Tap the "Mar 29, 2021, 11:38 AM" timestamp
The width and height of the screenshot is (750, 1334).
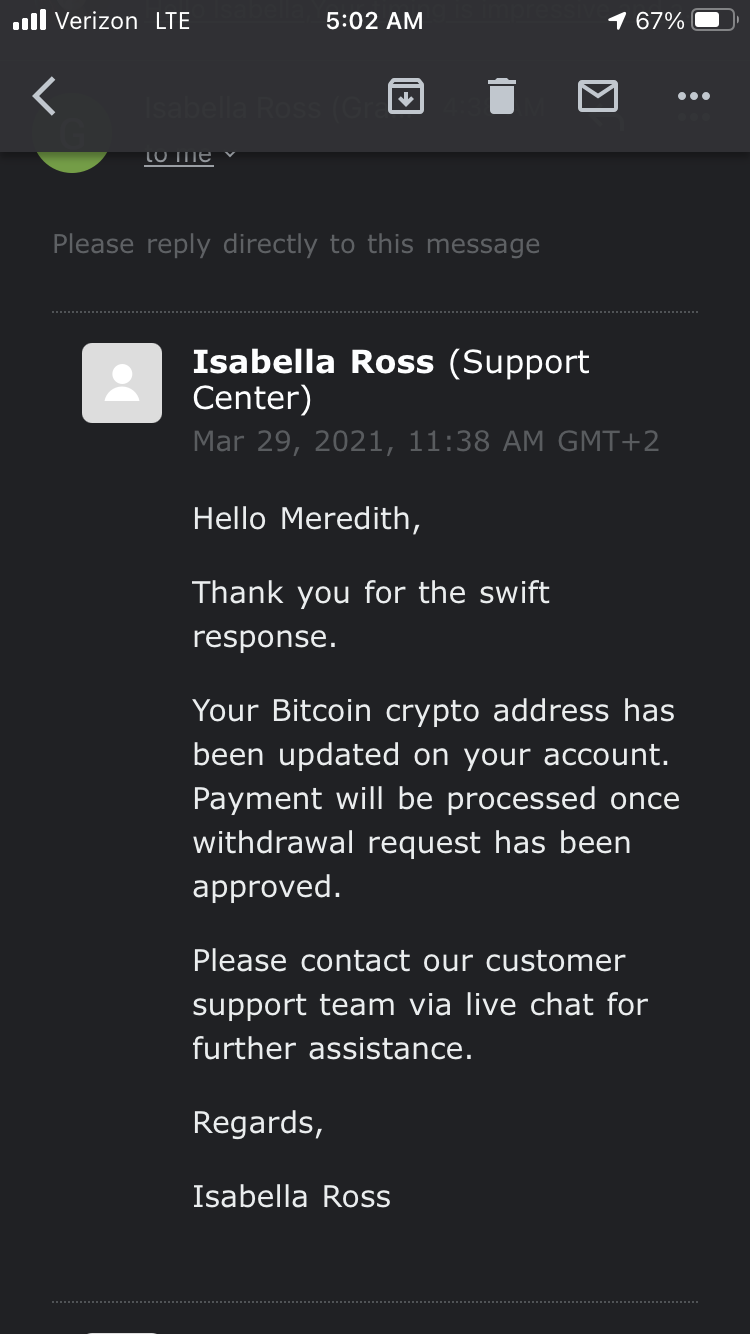tap(426, 441)
